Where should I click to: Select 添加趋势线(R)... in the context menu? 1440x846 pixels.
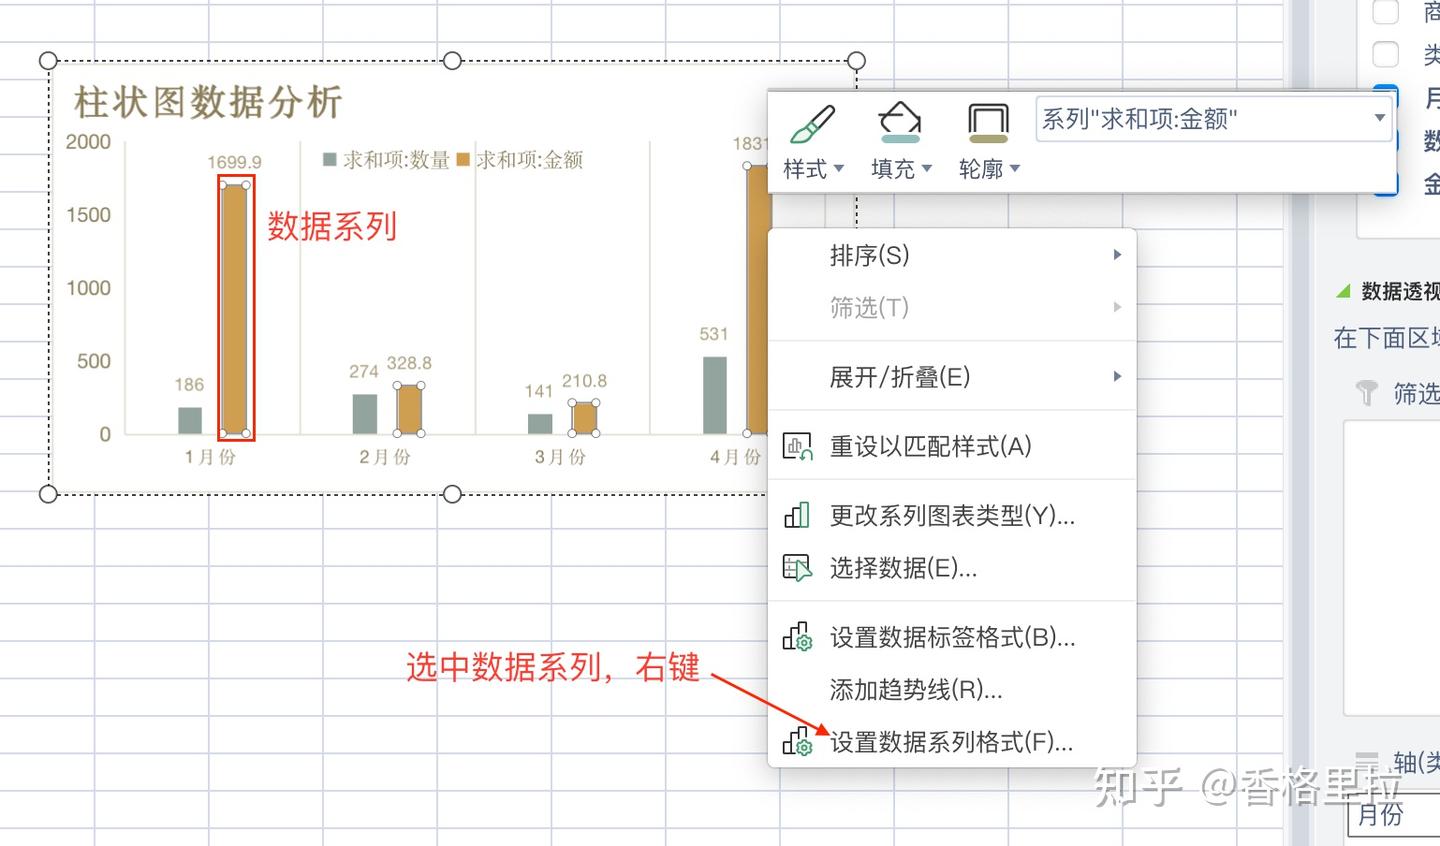pos(952,689)
